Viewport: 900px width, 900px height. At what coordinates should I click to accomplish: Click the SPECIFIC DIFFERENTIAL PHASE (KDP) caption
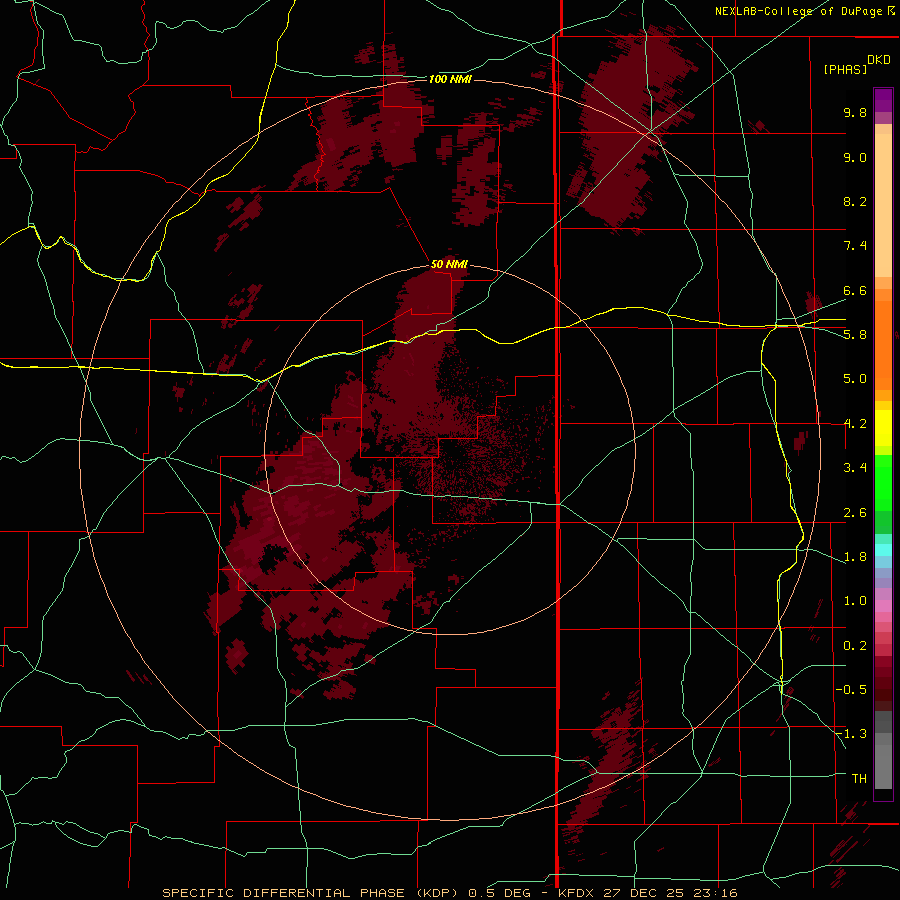pyautogui.click(x=311, y=893)
